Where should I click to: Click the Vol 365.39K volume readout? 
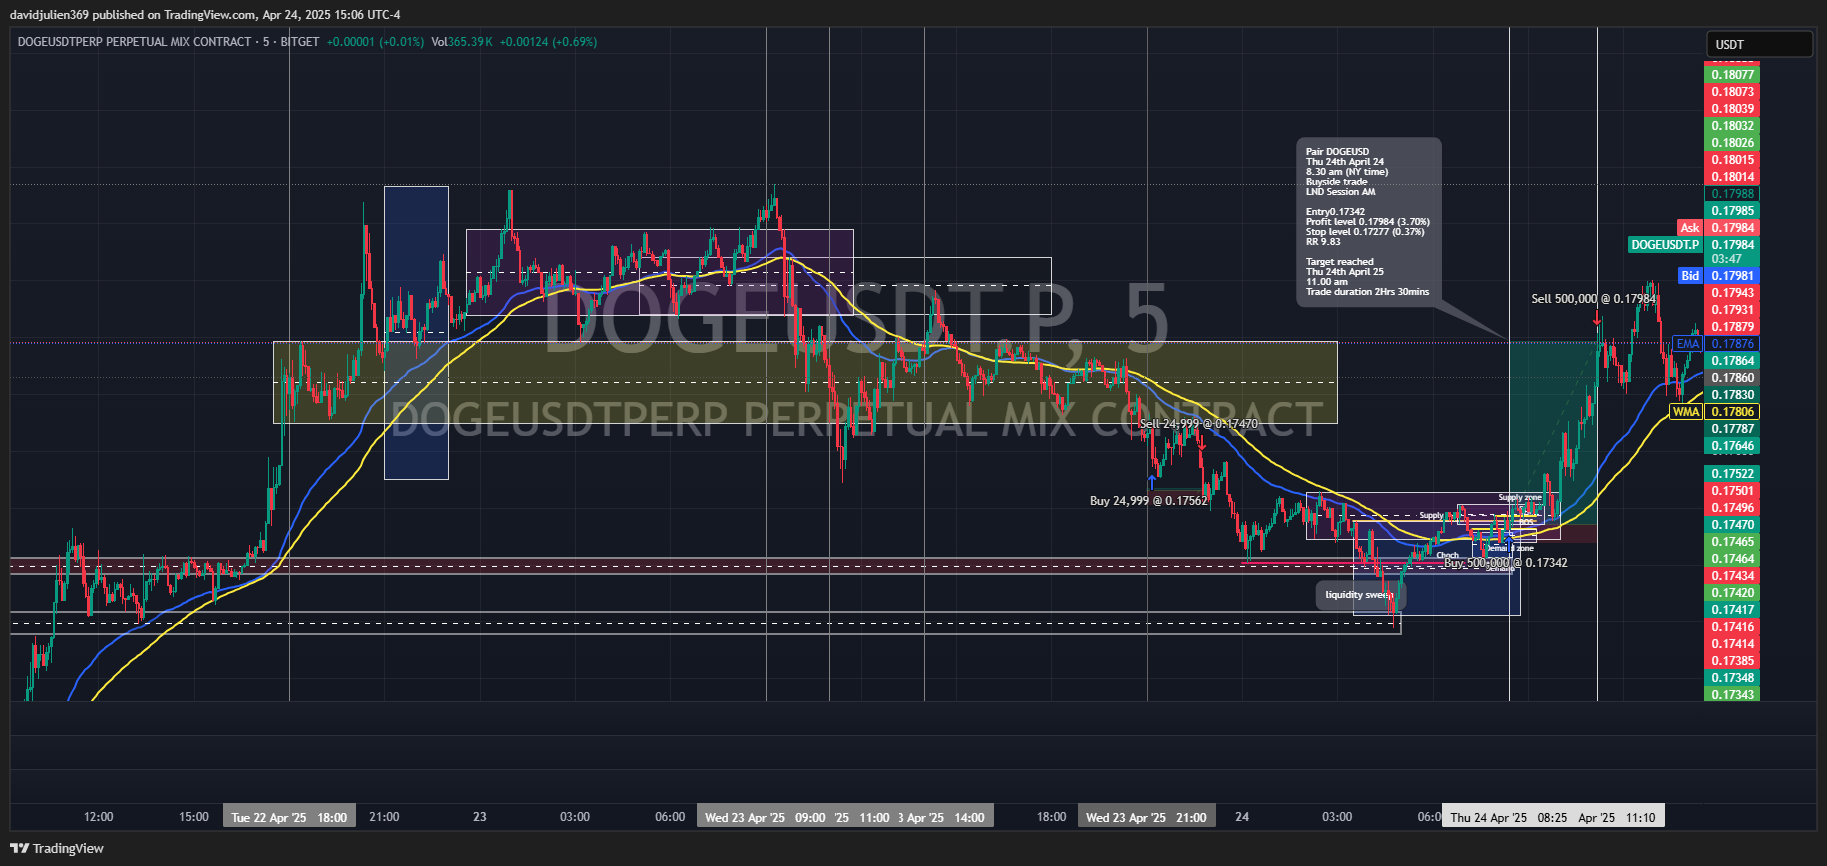[462, 42]
